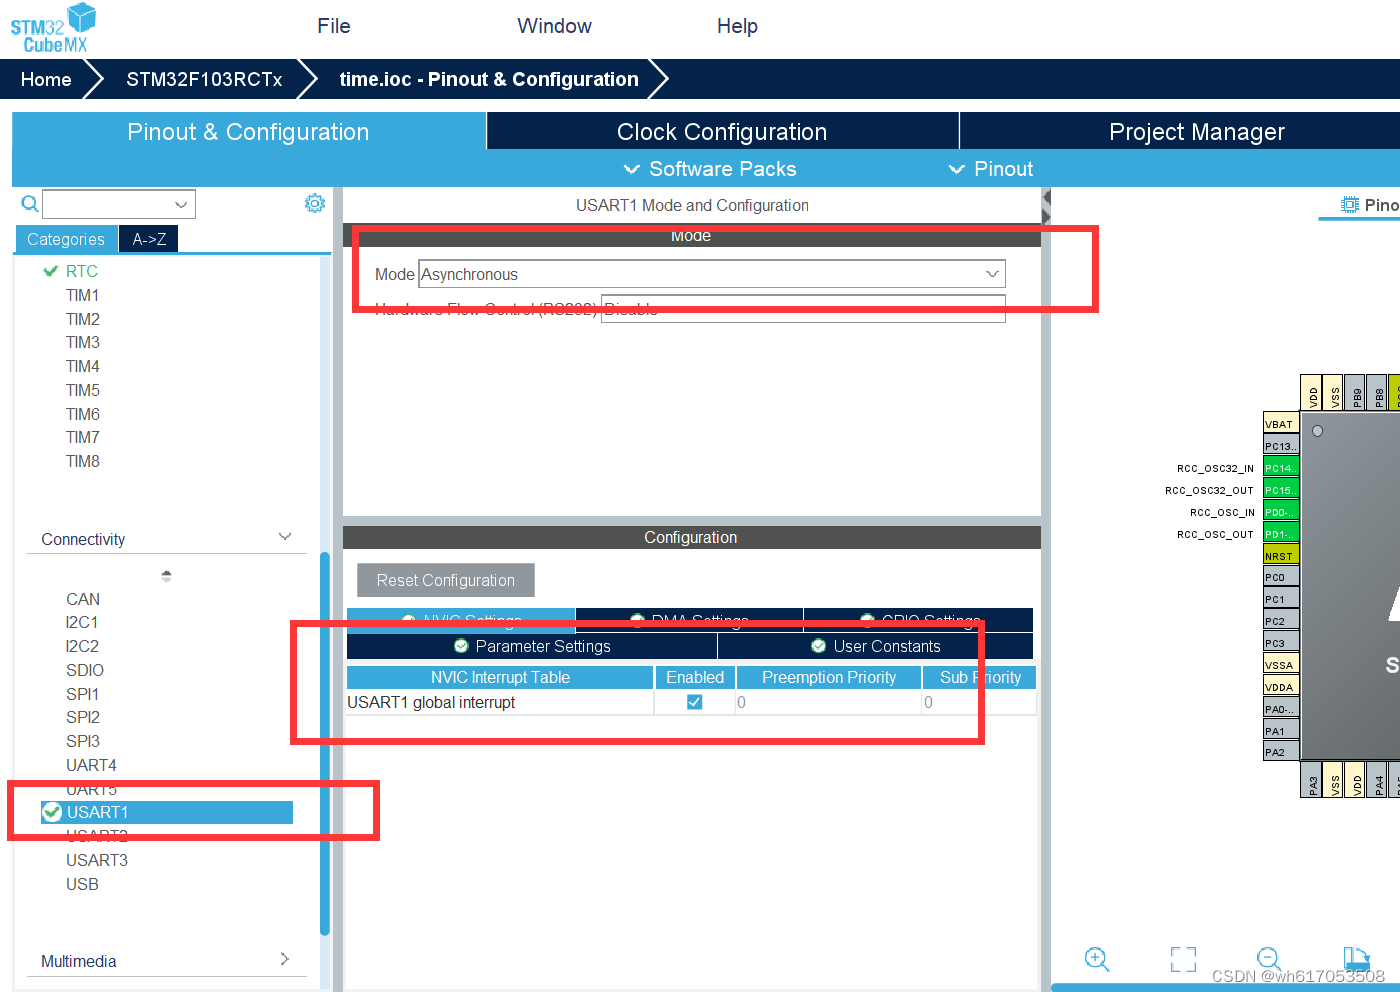1400x992 pixels.
Task: Open the File menu
Action: tap(334, 26)
